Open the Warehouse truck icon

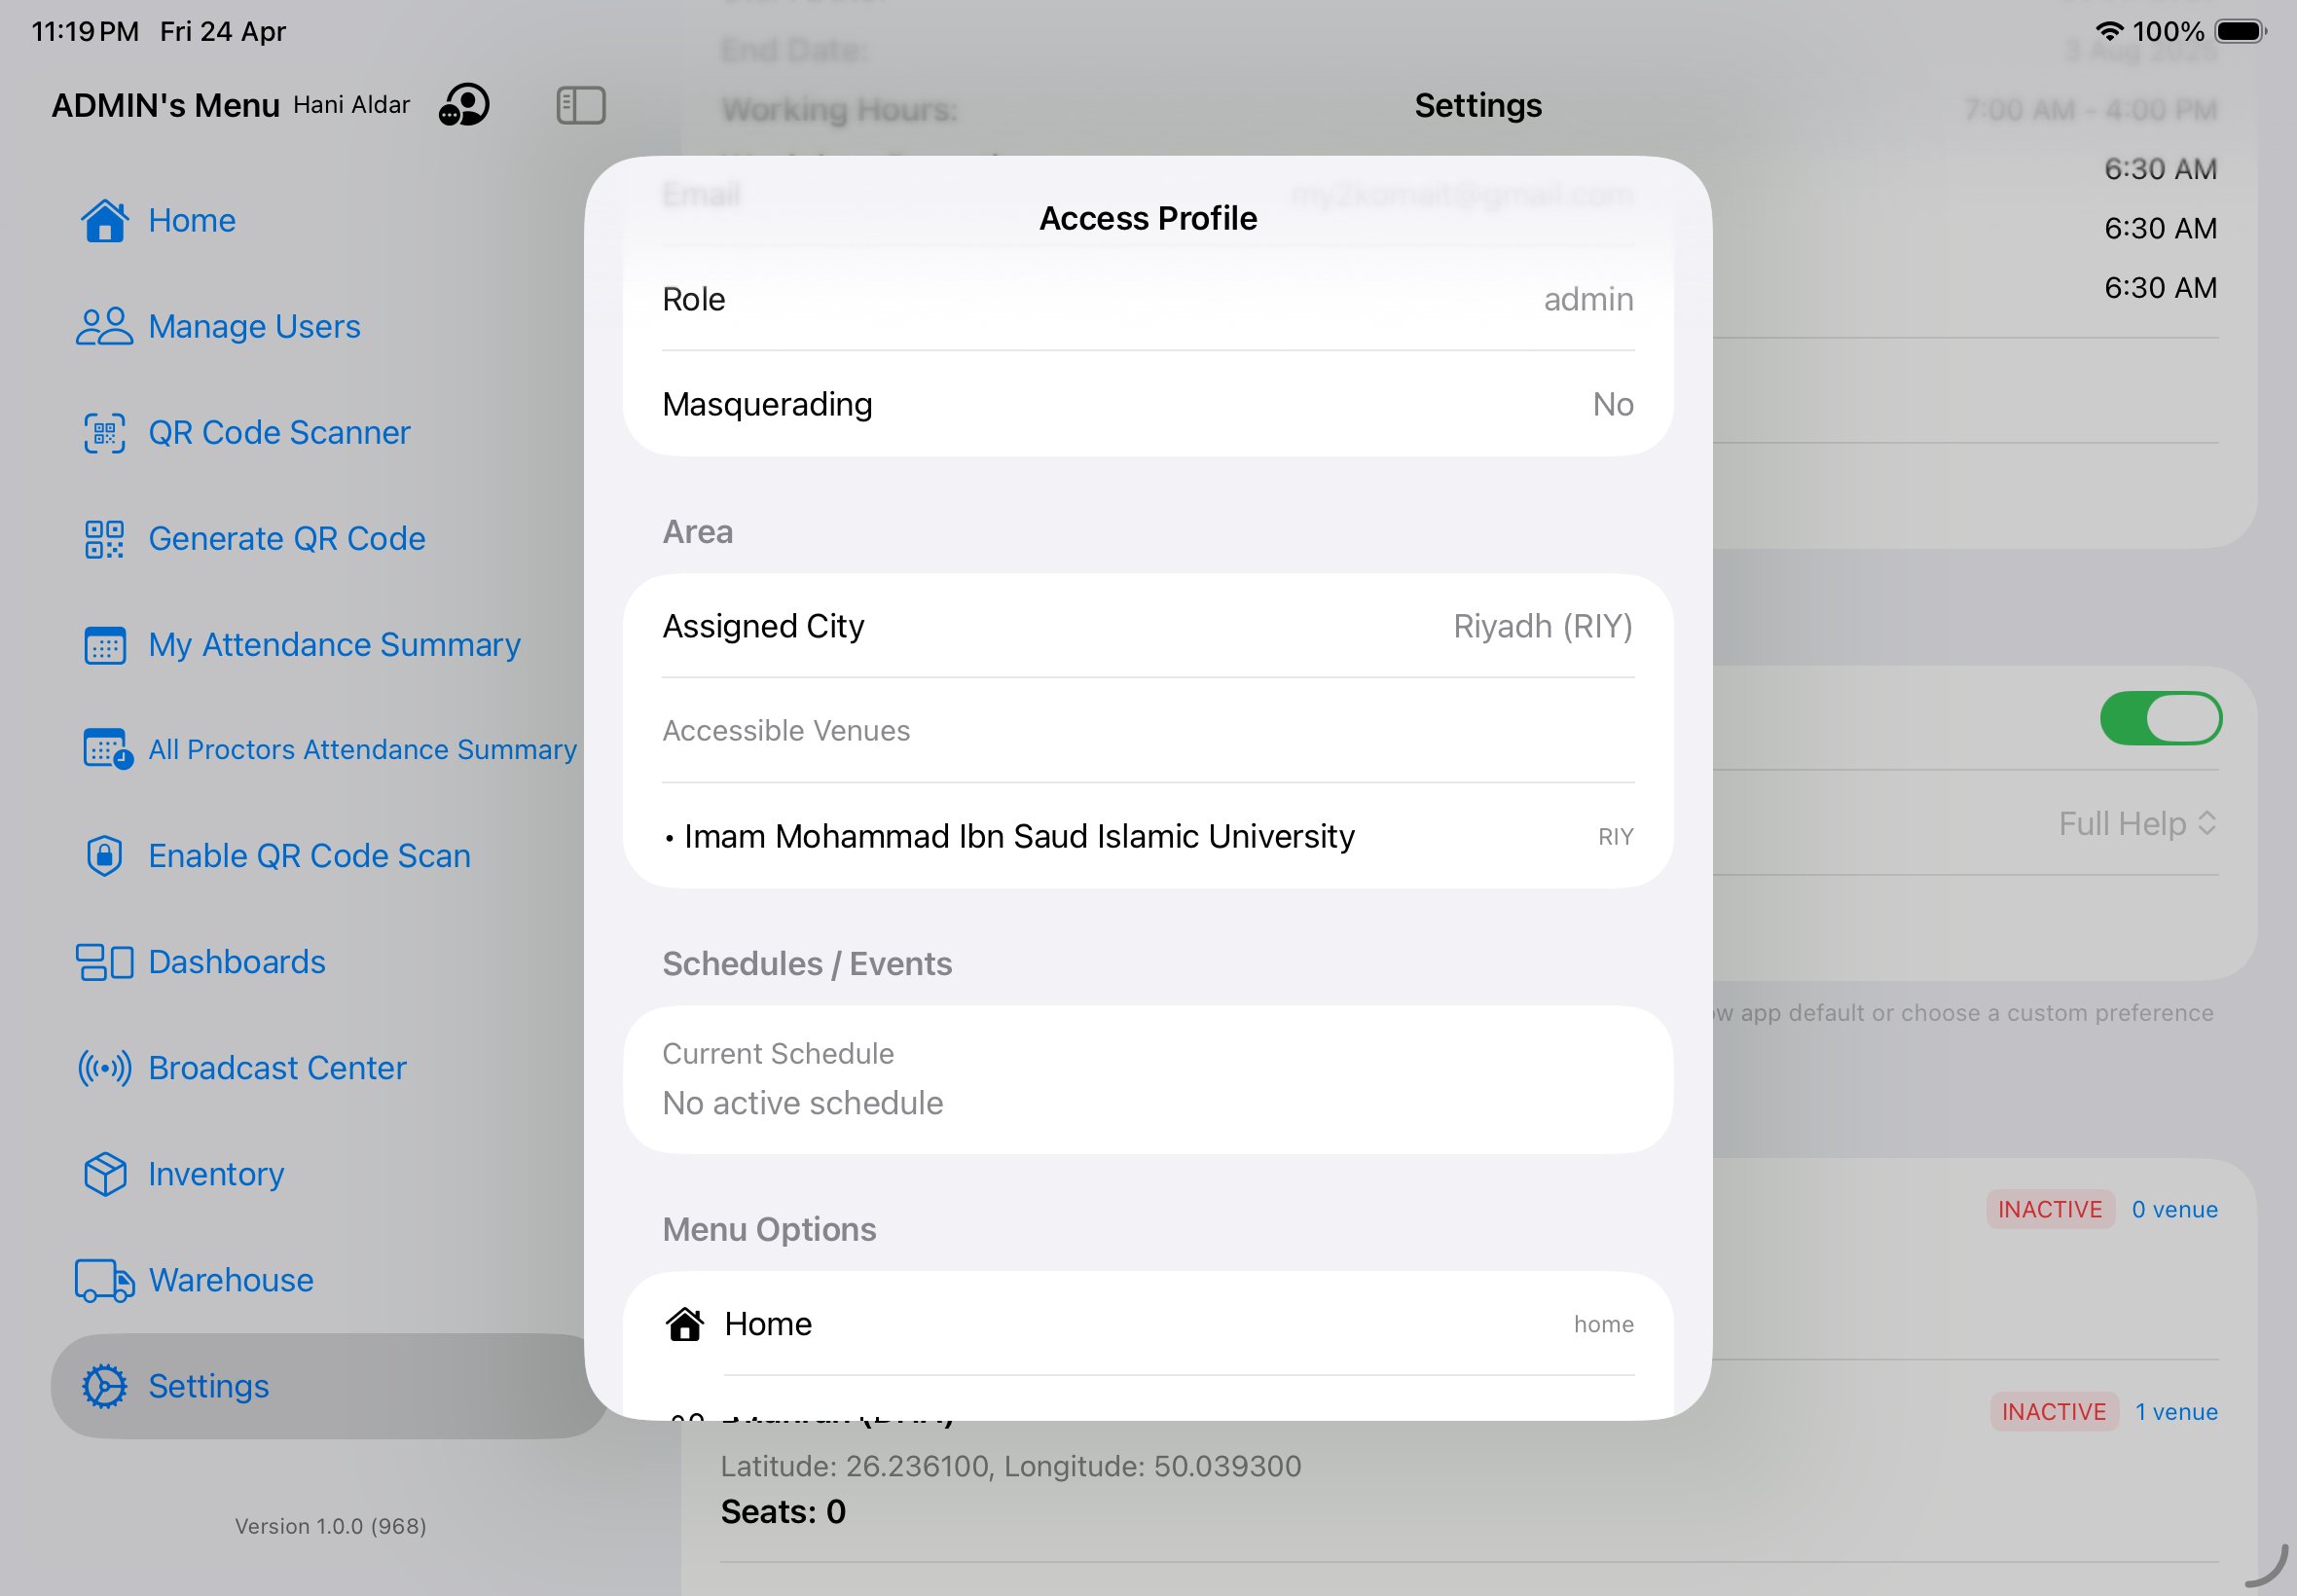[x=104, y=1280]
